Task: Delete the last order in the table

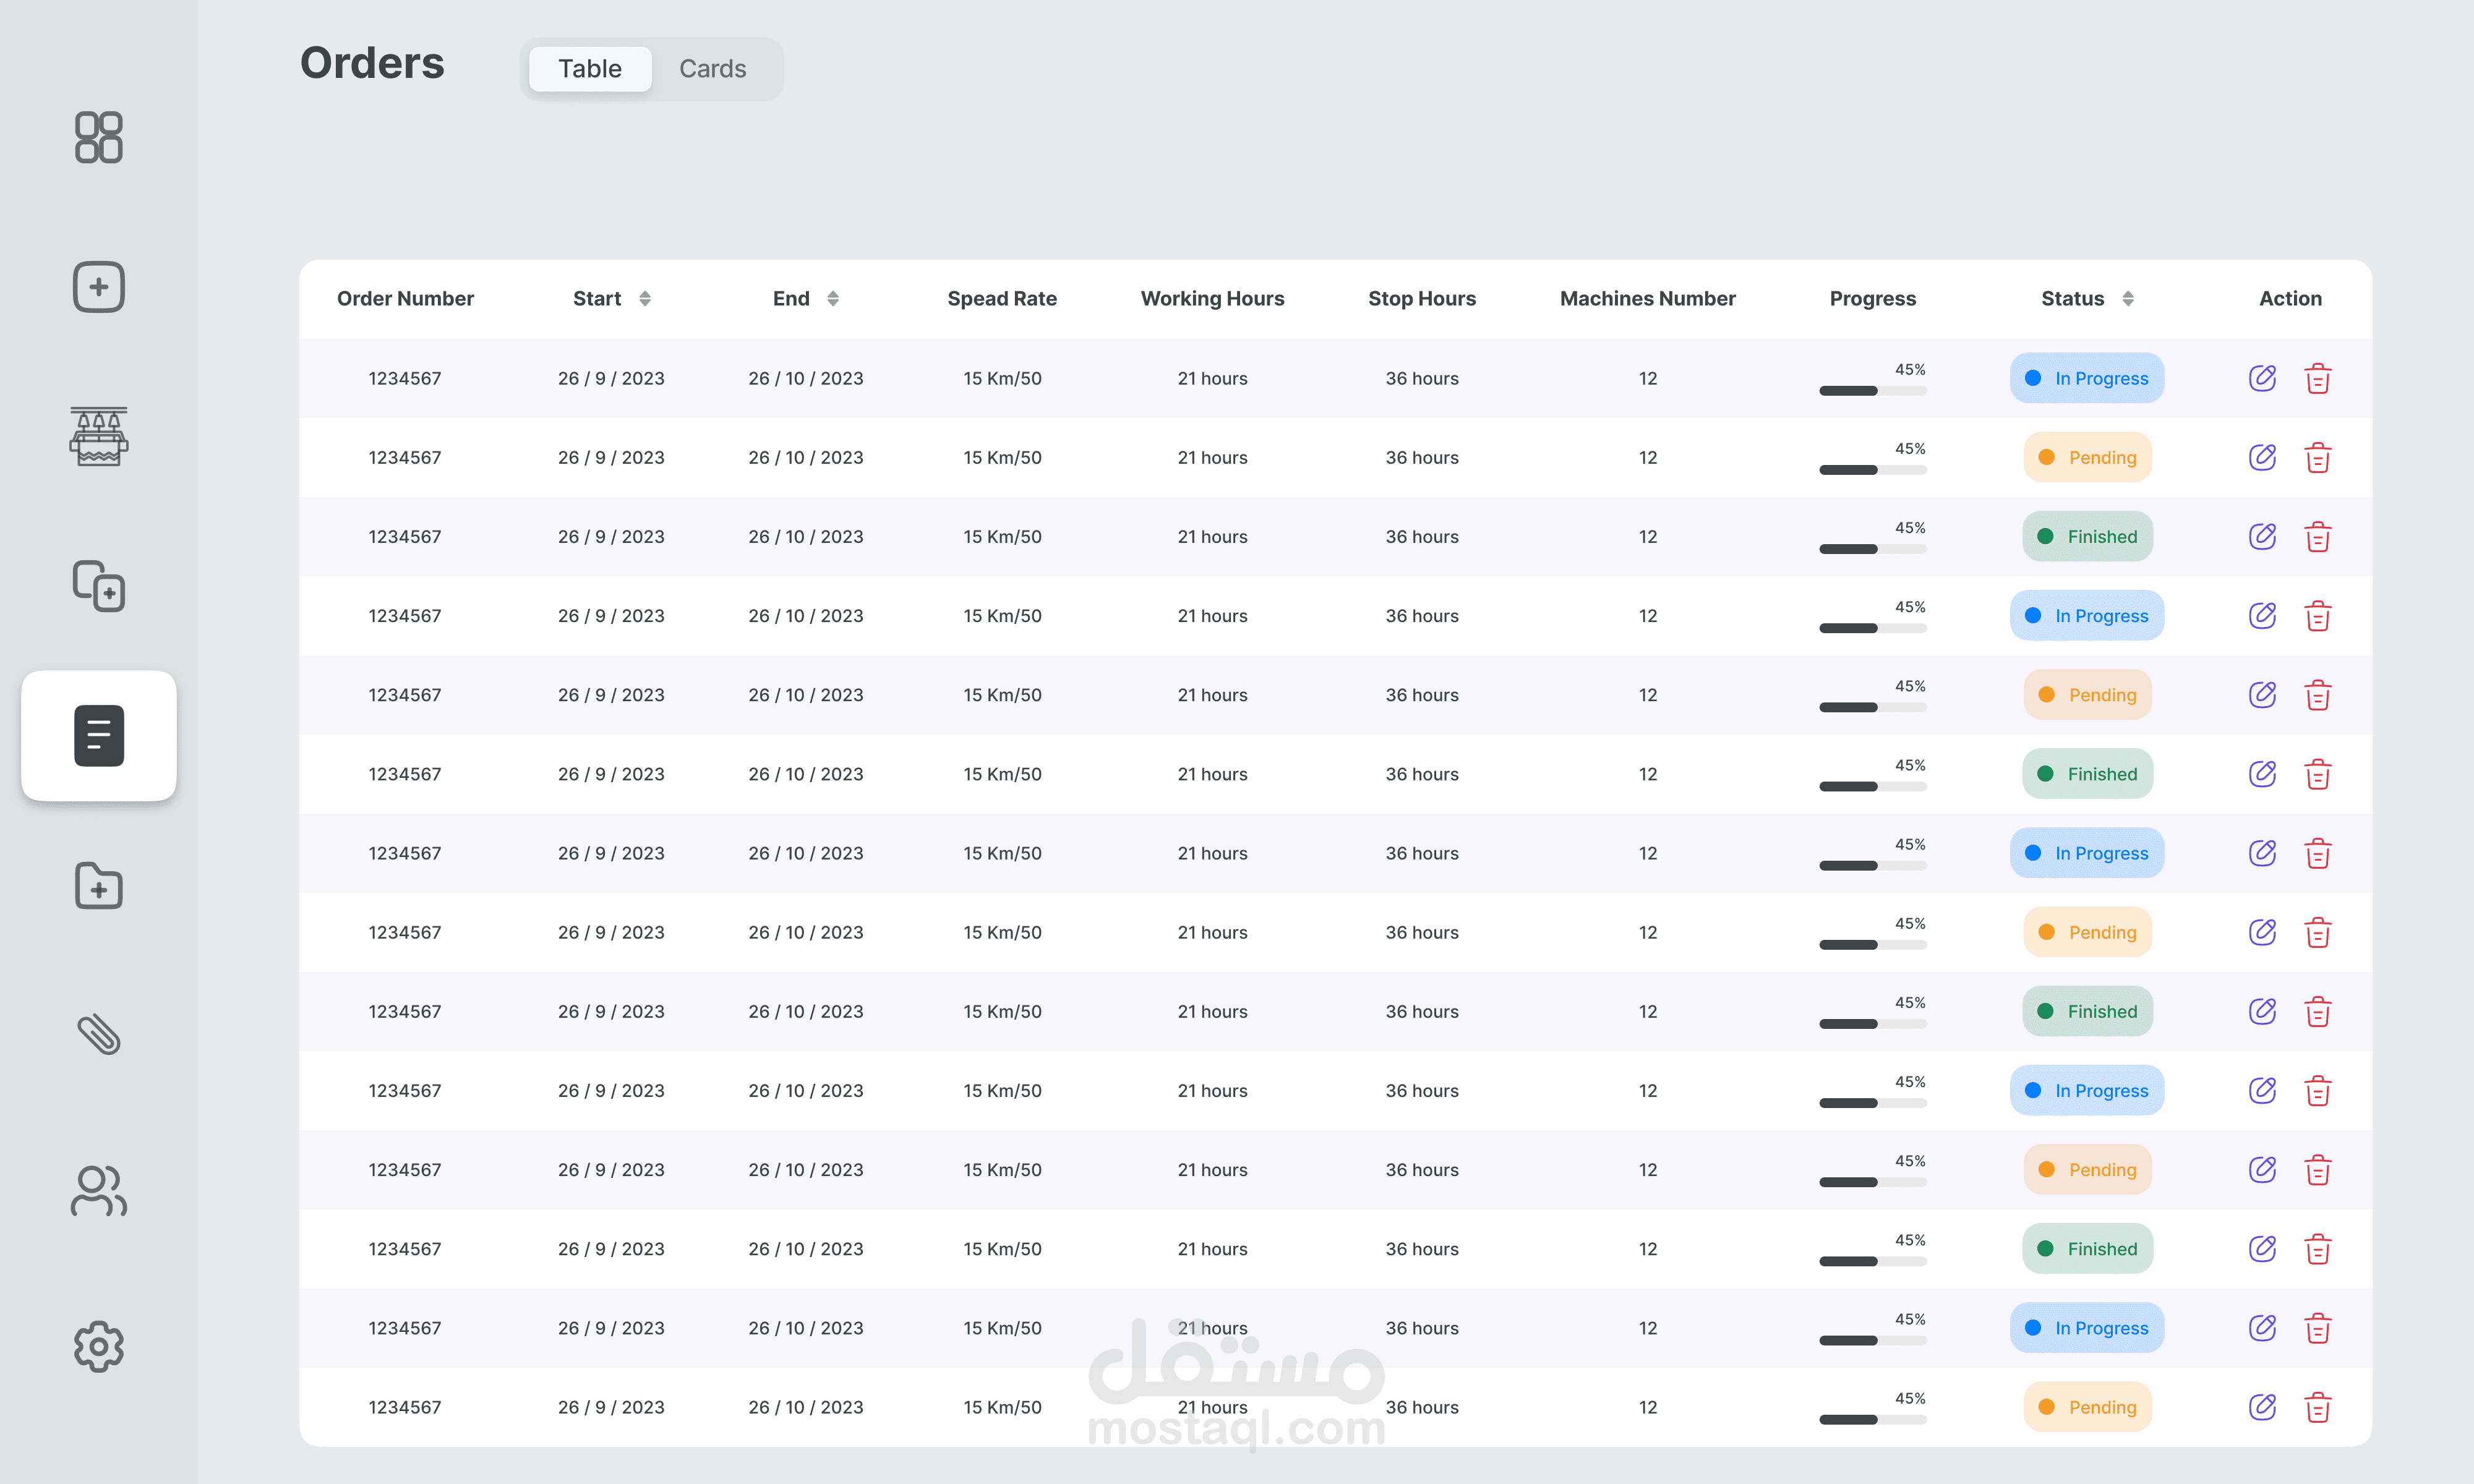Action: pos(2318,1407)
